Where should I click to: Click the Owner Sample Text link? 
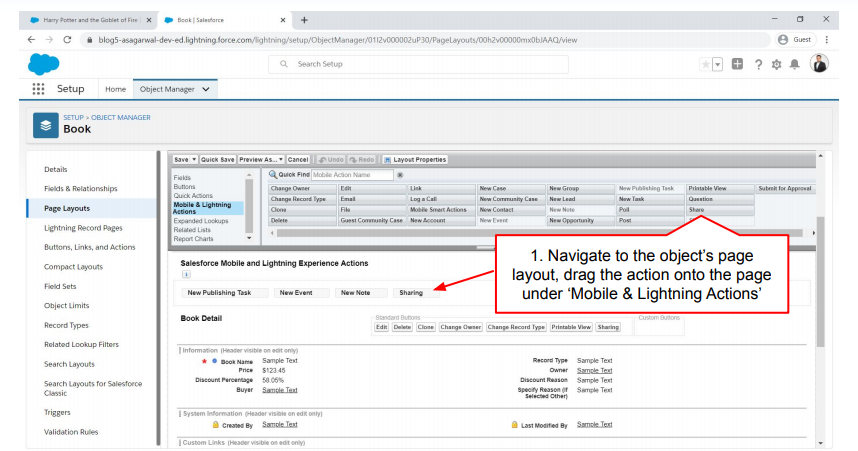click(594, 371)
